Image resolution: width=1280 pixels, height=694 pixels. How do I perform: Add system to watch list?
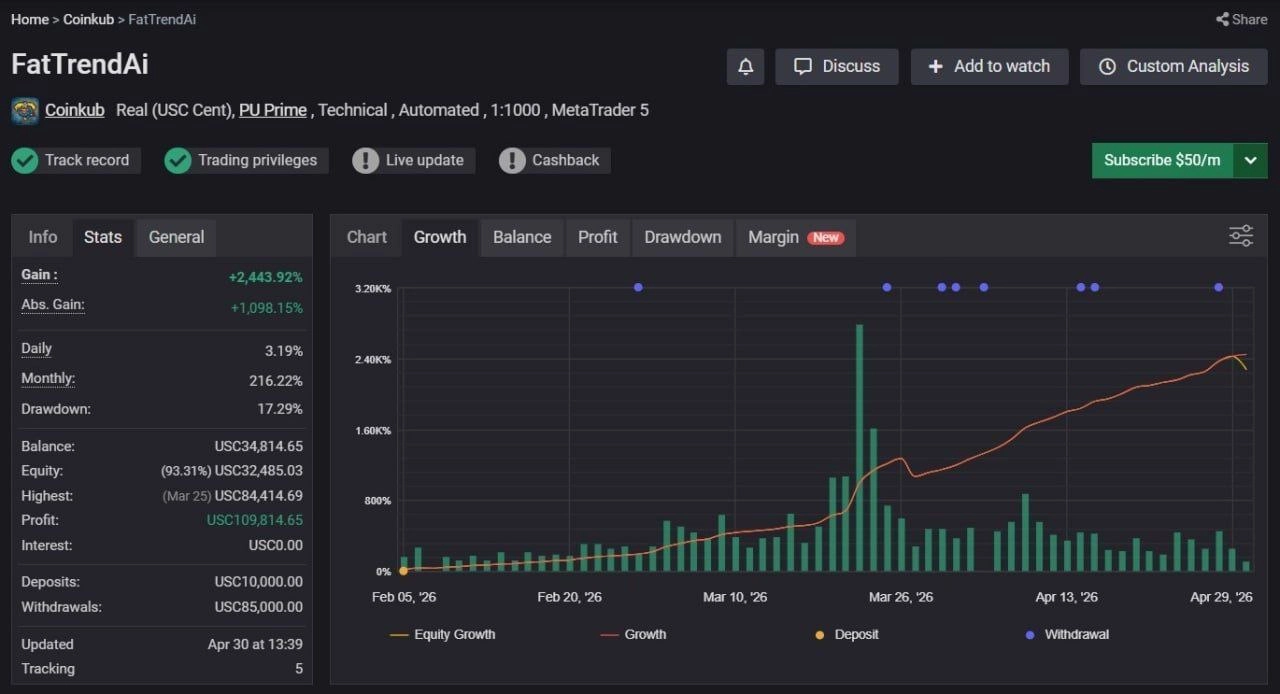[989, 66]
